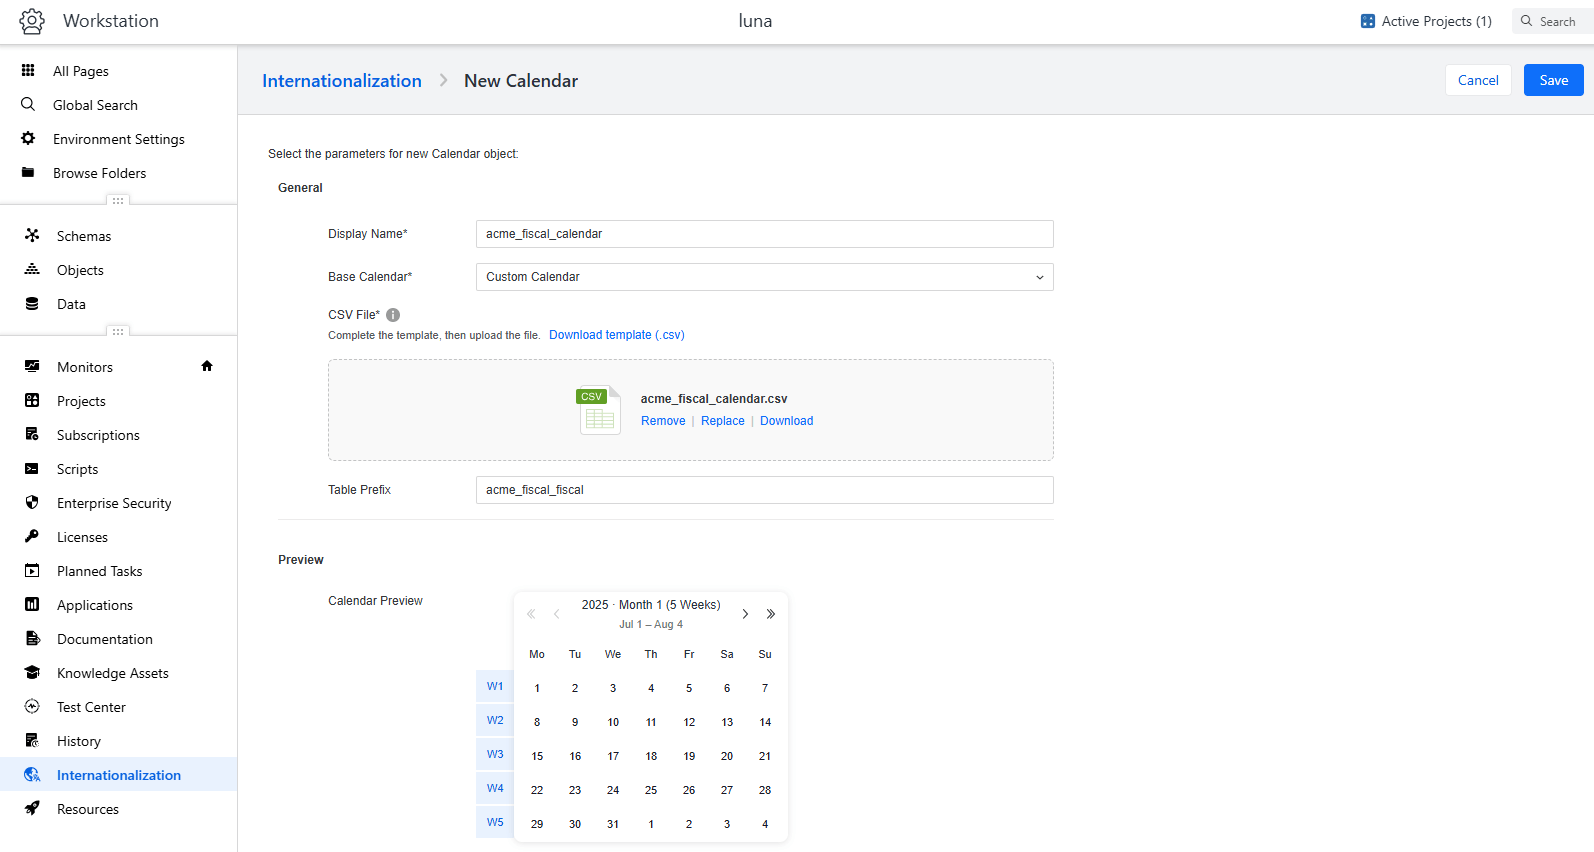Click Active Projects (1) in header
This screenshot has width=1594, height=852.
click(x=1426, y=21)
